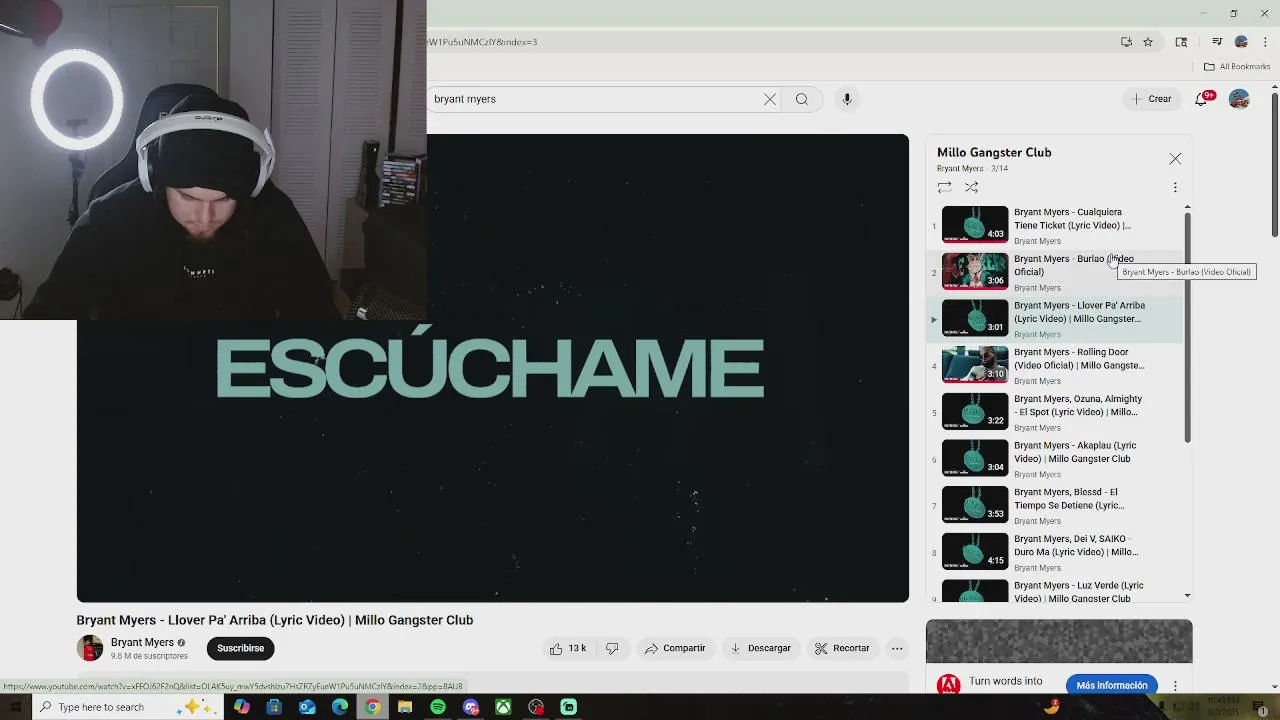Open Microsoft Edge from taskbar
This screenshot has width=1280, height=720.
click(x=340, y=707)
